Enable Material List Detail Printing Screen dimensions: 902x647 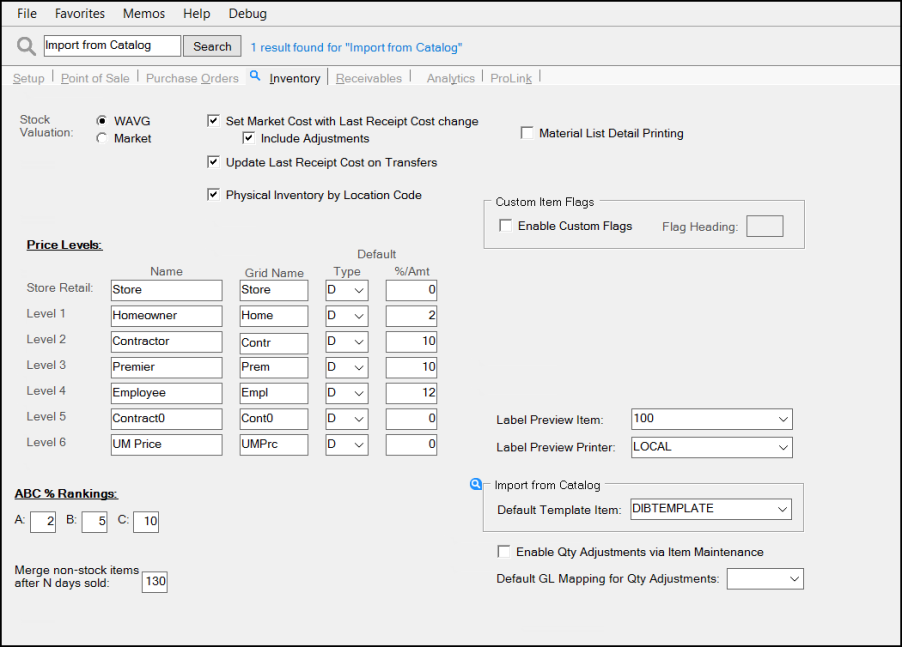527,133
